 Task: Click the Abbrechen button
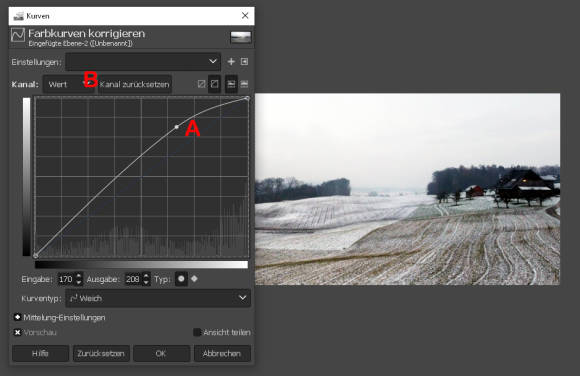222,353
